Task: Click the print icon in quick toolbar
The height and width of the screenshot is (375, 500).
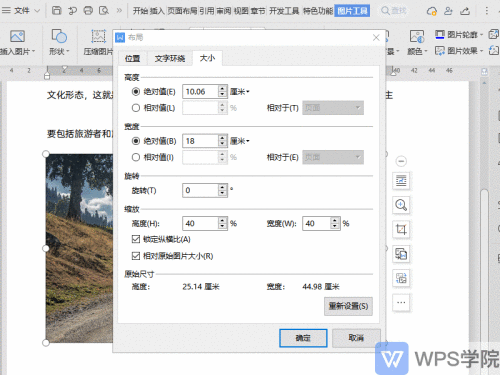Action: [x=88, y=11]
